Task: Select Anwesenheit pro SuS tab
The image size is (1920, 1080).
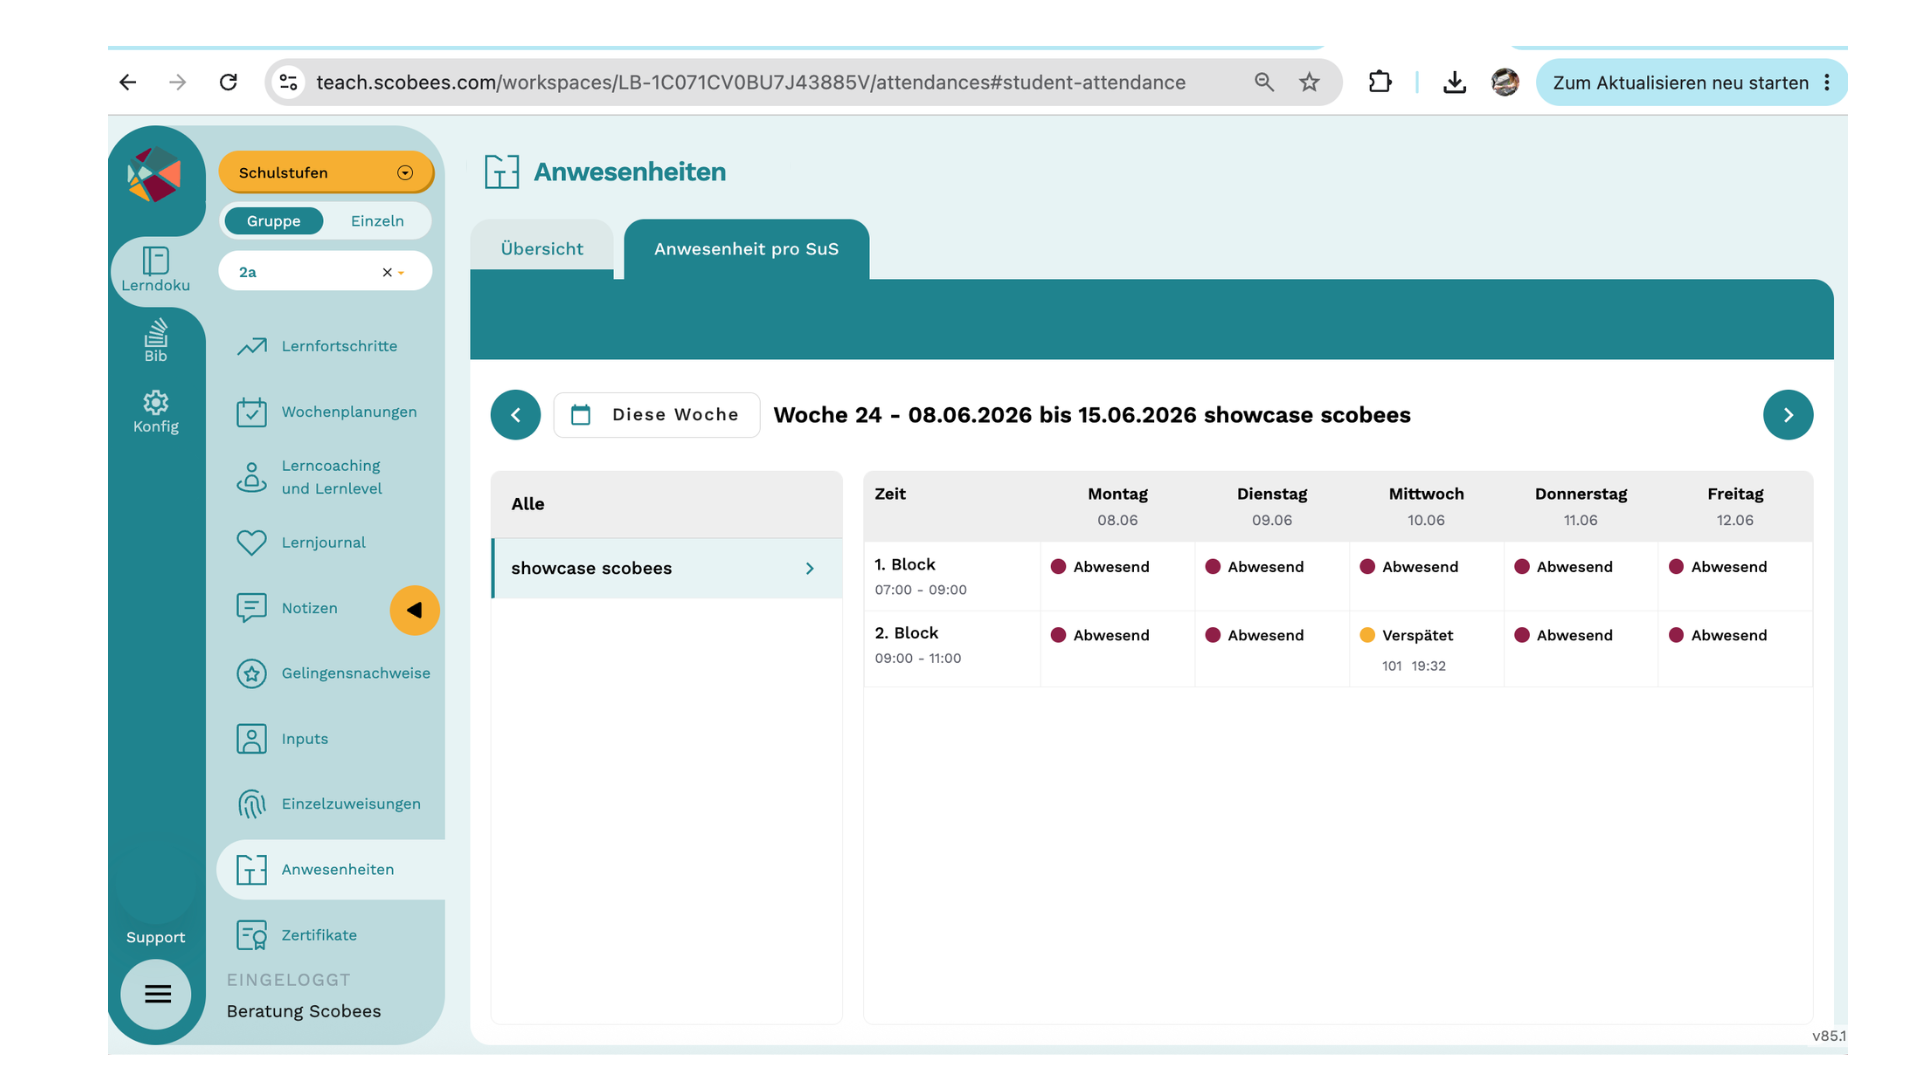Action: tap(746, 249)
